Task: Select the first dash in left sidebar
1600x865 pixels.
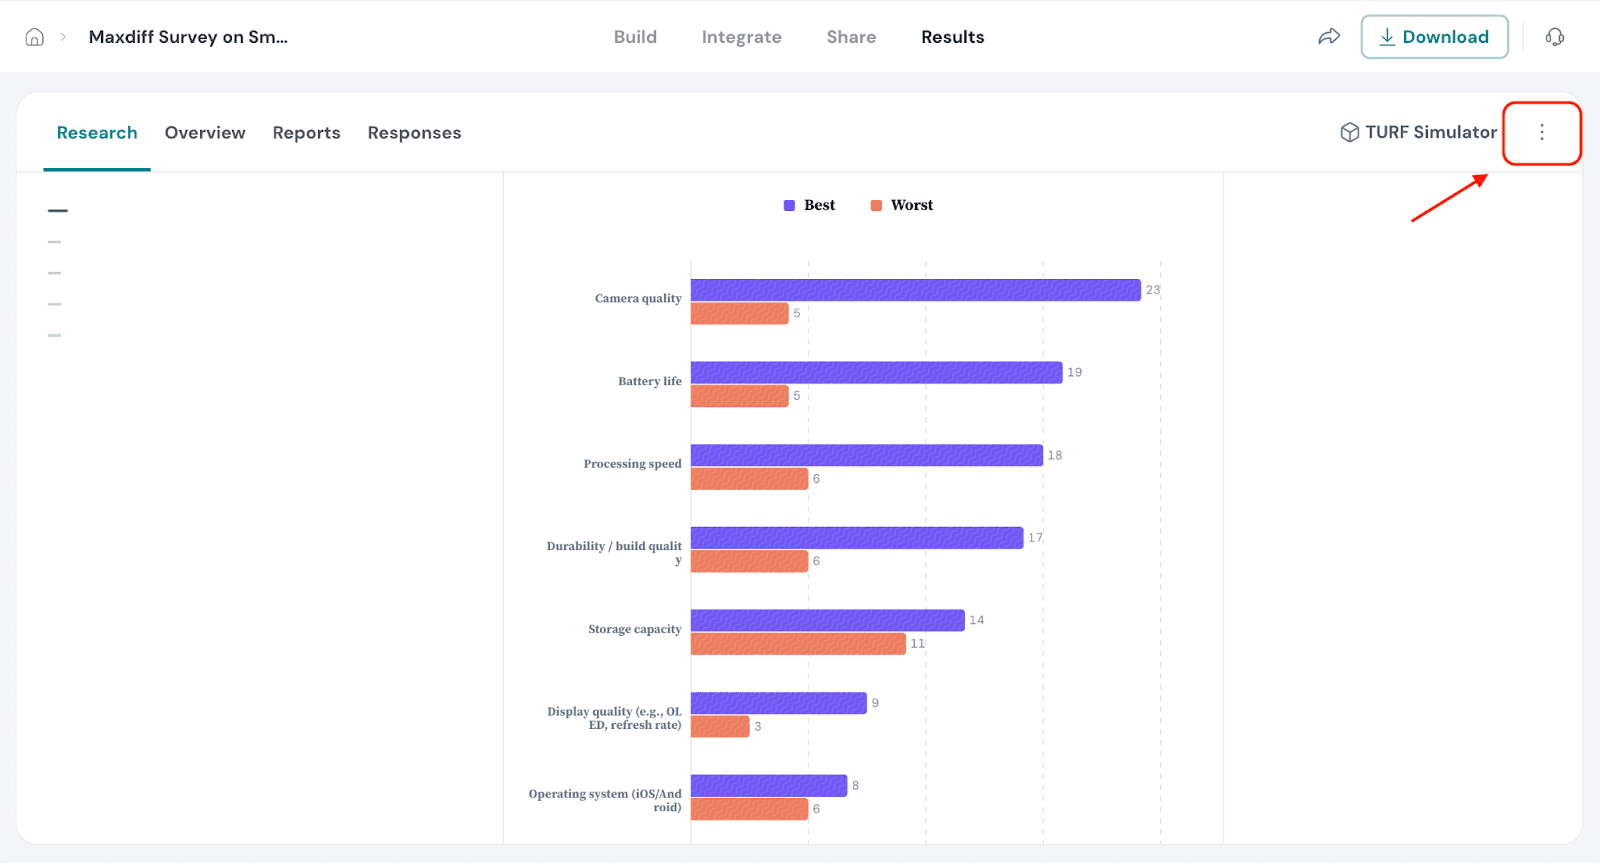Action: 58,211
